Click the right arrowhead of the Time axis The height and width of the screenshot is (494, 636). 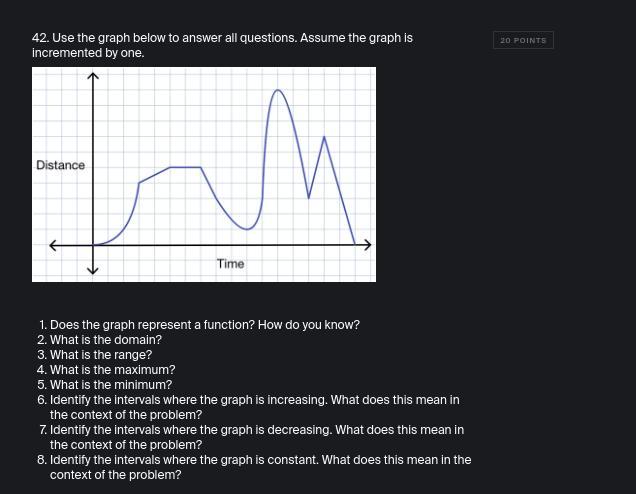click(367, 245)
